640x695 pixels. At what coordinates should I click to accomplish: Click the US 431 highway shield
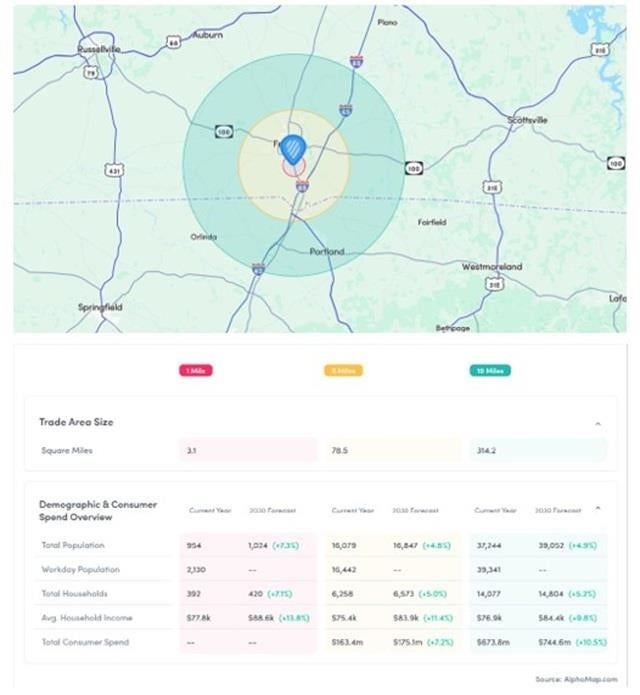(x=114, y=170)
